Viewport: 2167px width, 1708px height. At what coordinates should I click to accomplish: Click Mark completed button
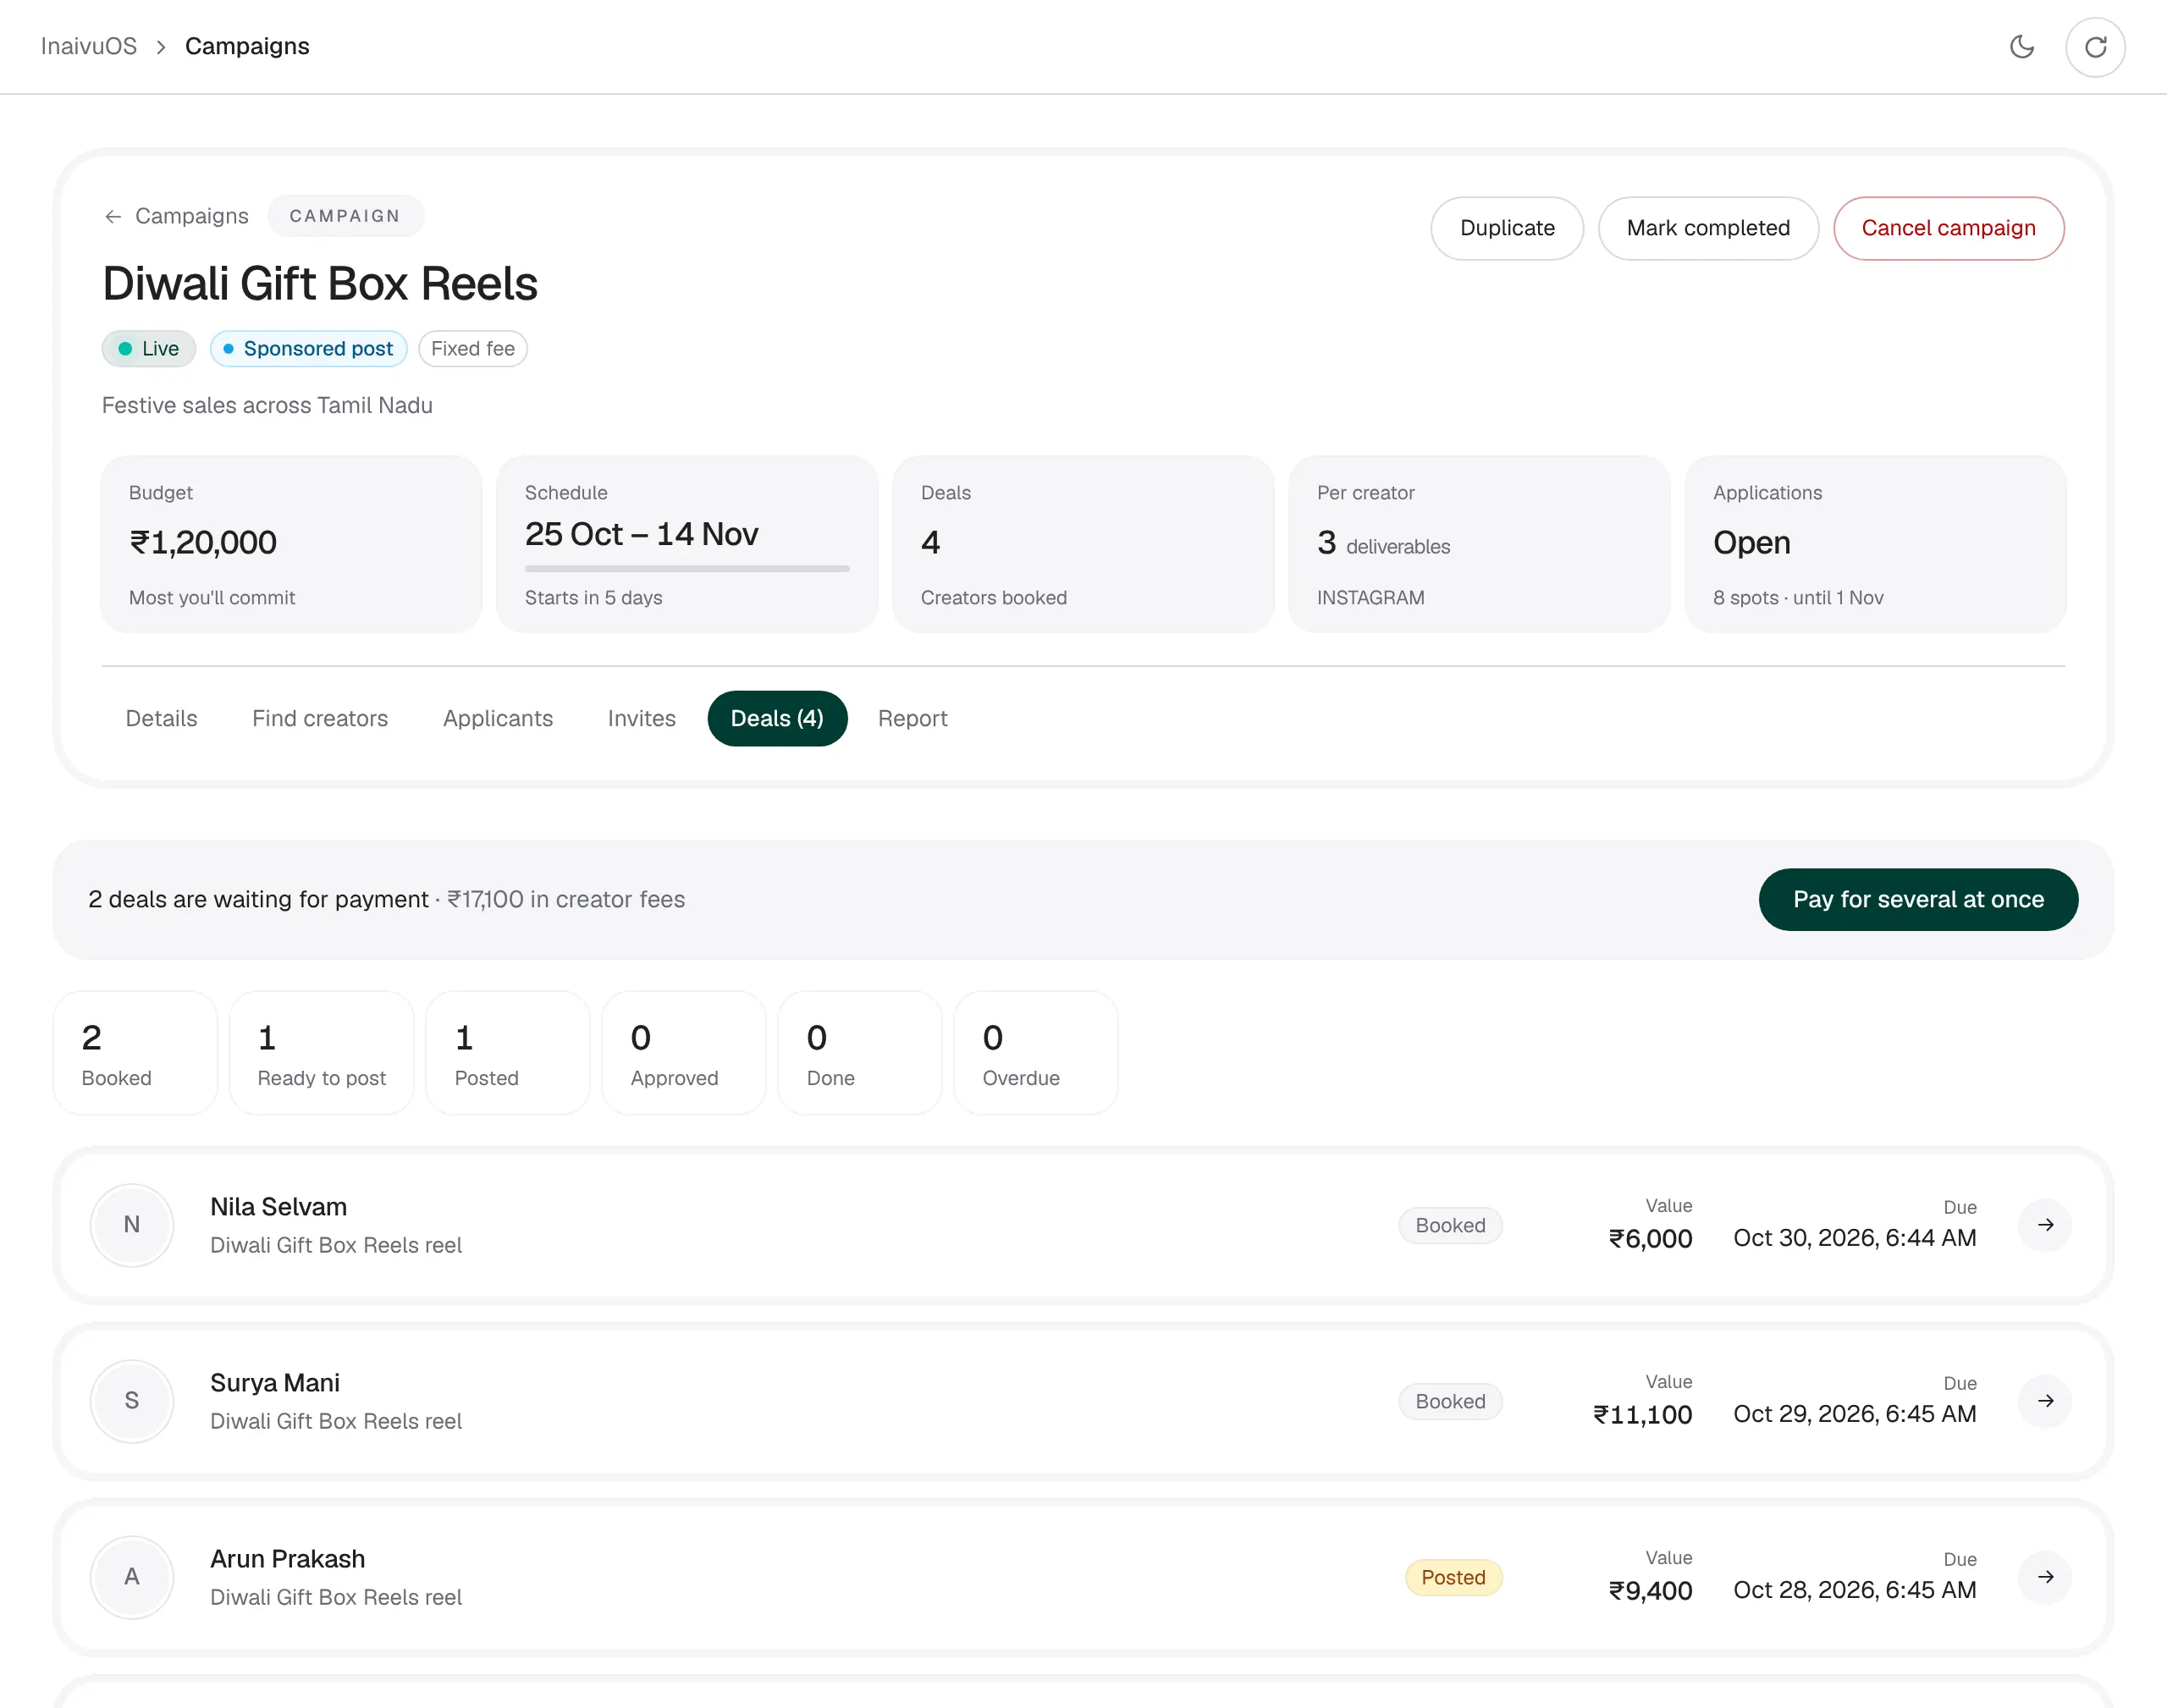pos(1708,228)
